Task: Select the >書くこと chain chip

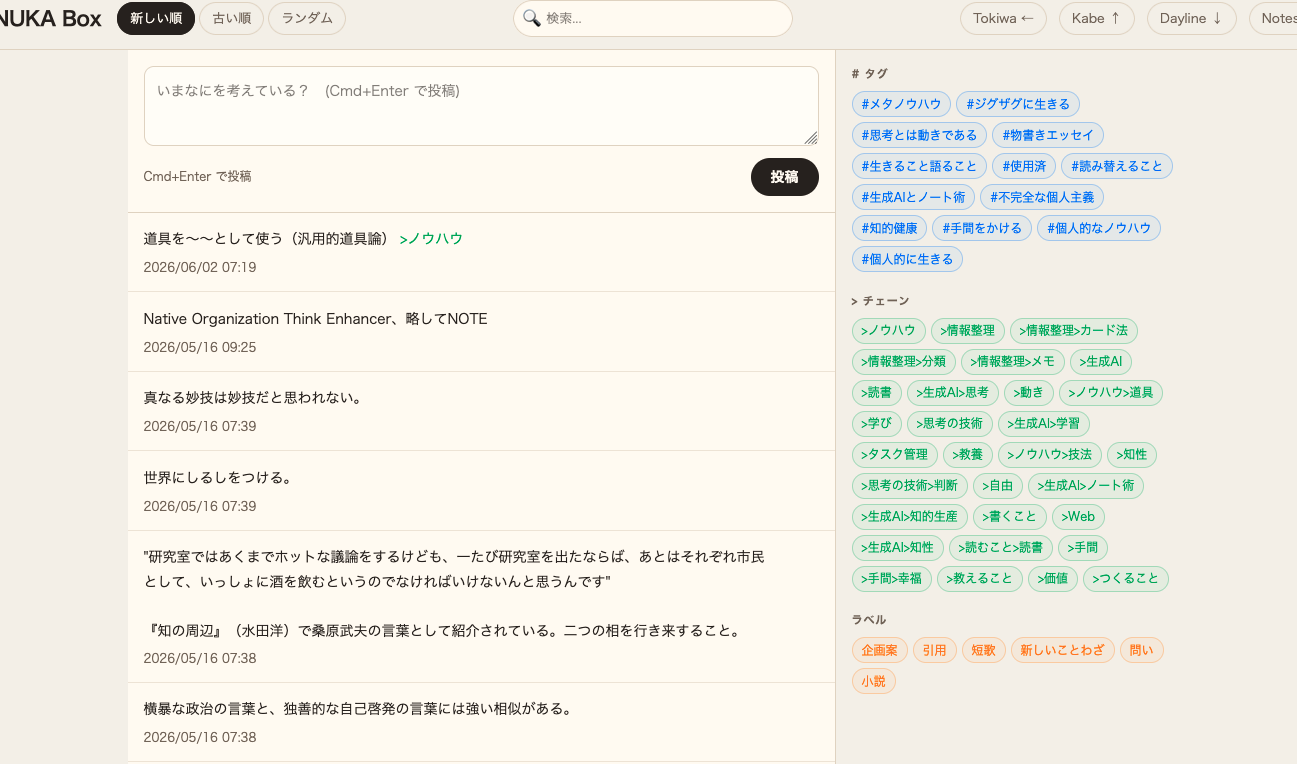Action: pos(1010,517)
